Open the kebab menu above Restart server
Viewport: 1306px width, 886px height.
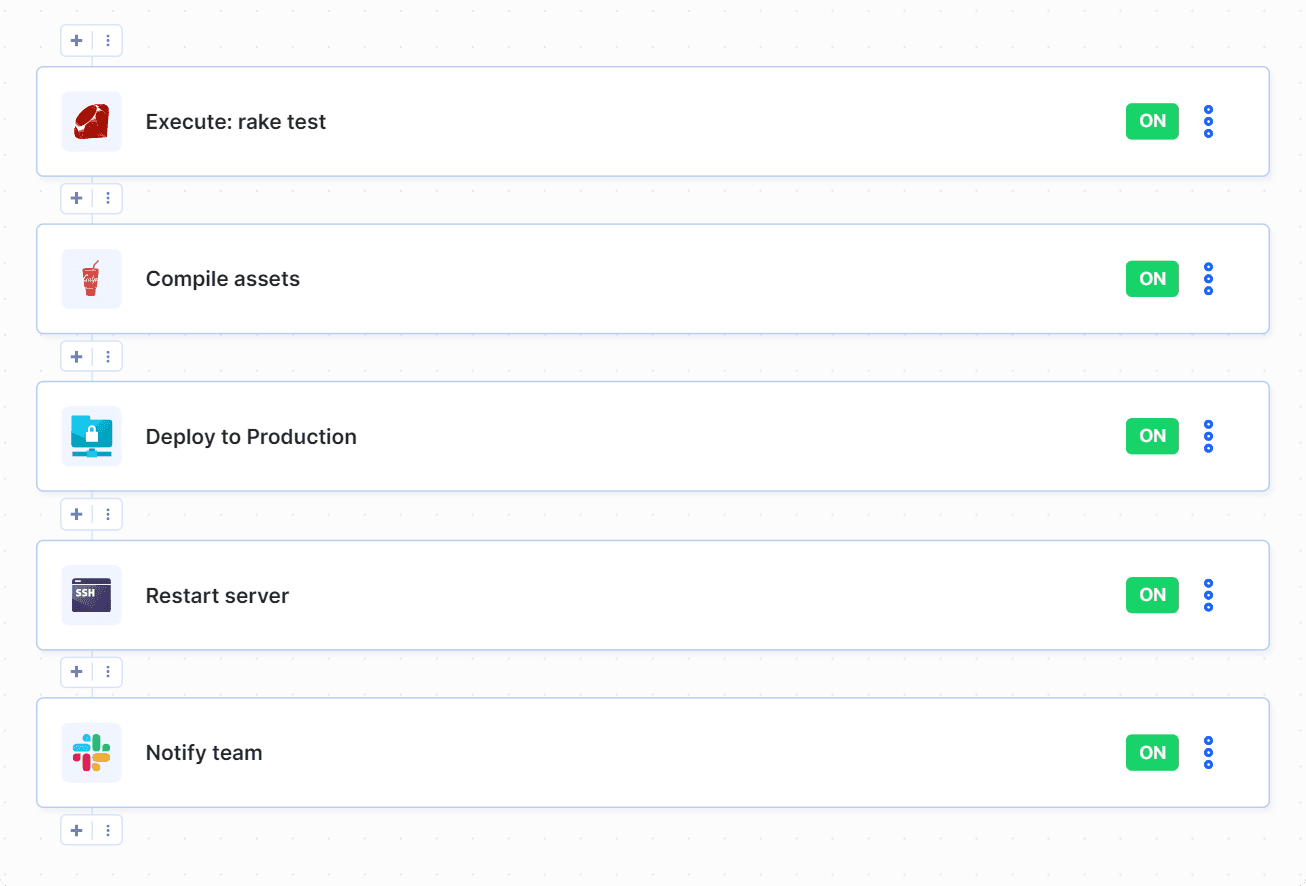click(x=107, y=514)
